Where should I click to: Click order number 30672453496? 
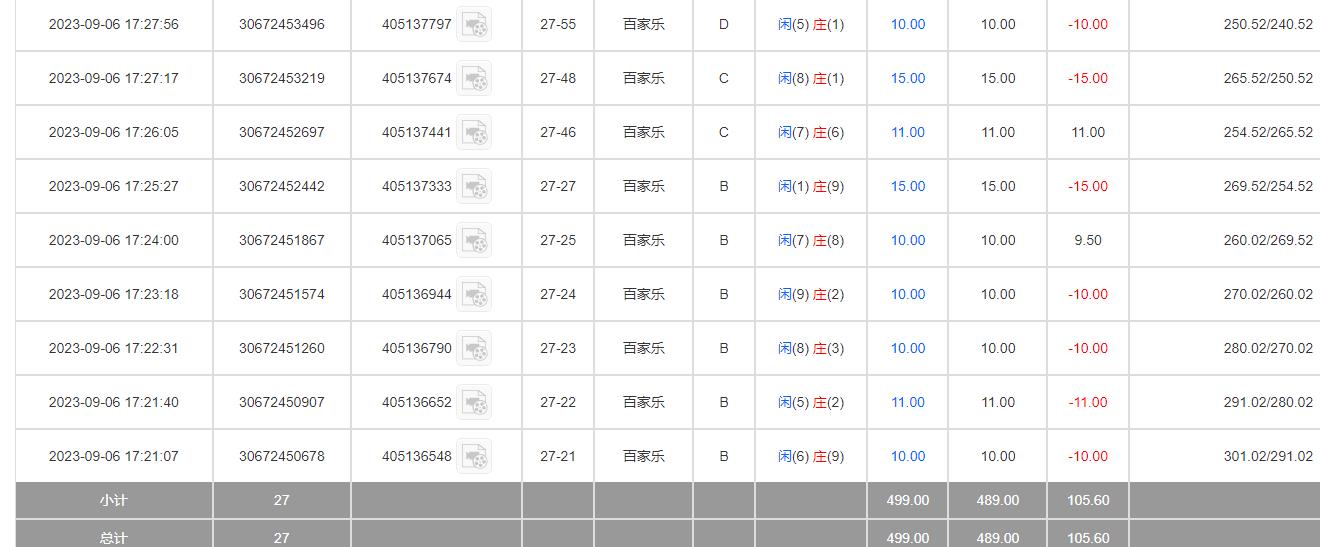coord(281,24)
